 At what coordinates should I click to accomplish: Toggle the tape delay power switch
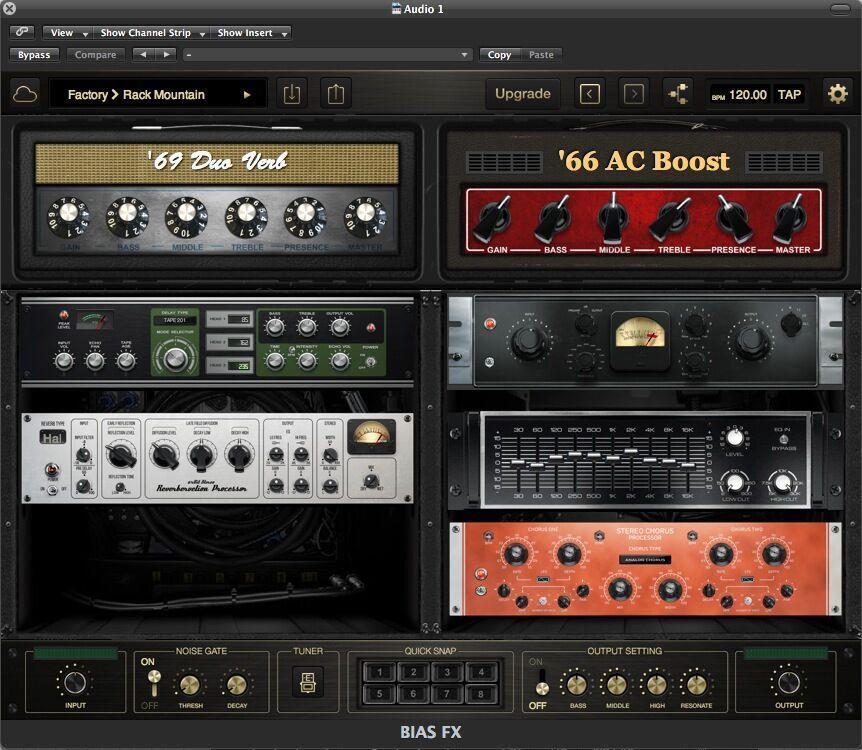[371, 361]
